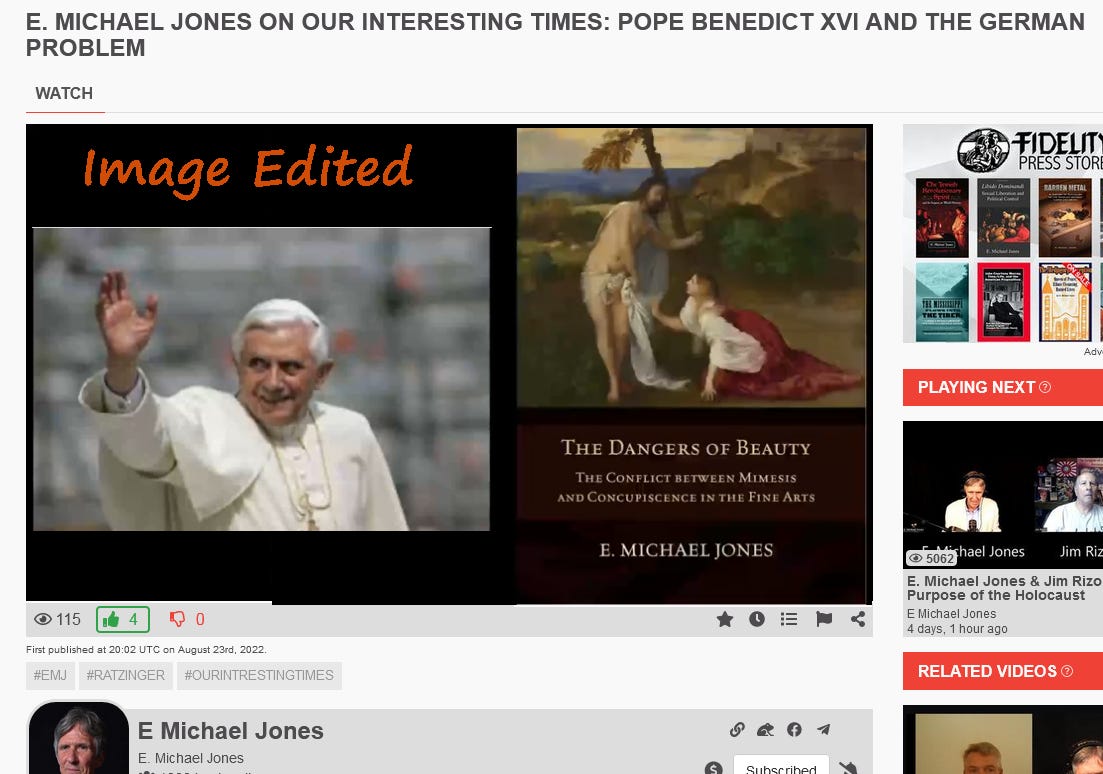The width and height of the screenshot is (1103, 774).
Task: Click the E. Michael Jones profile subtitle
Action: coord(191,758)
